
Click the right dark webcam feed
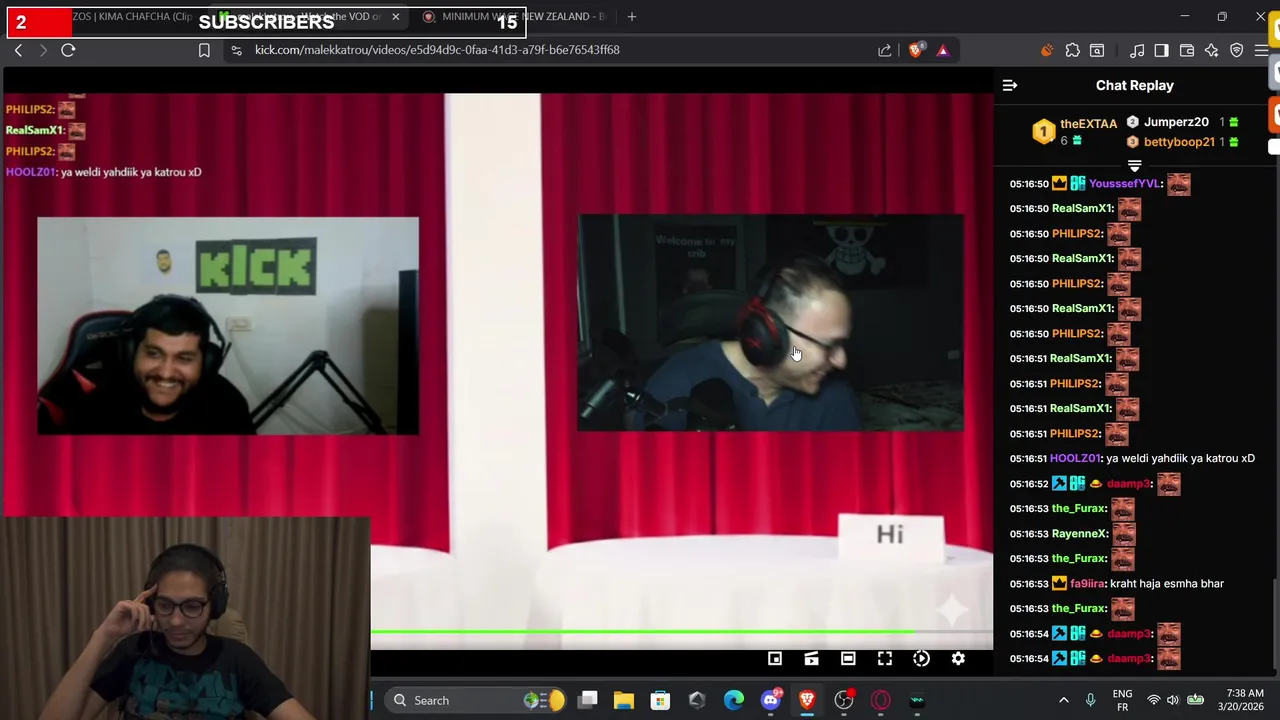[x=770, y=323]
